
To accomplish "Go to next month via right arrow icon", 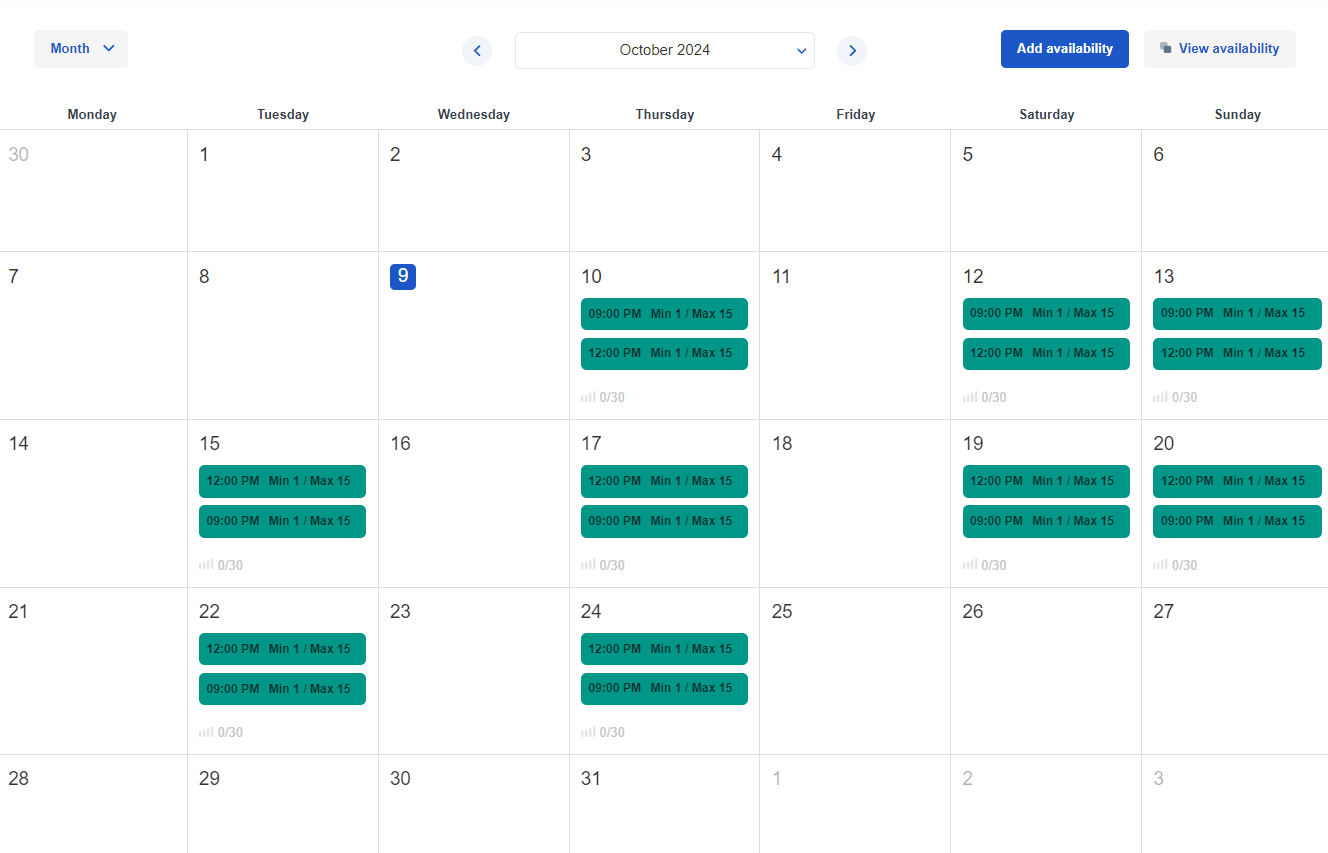I will click(x=852, y=50).
